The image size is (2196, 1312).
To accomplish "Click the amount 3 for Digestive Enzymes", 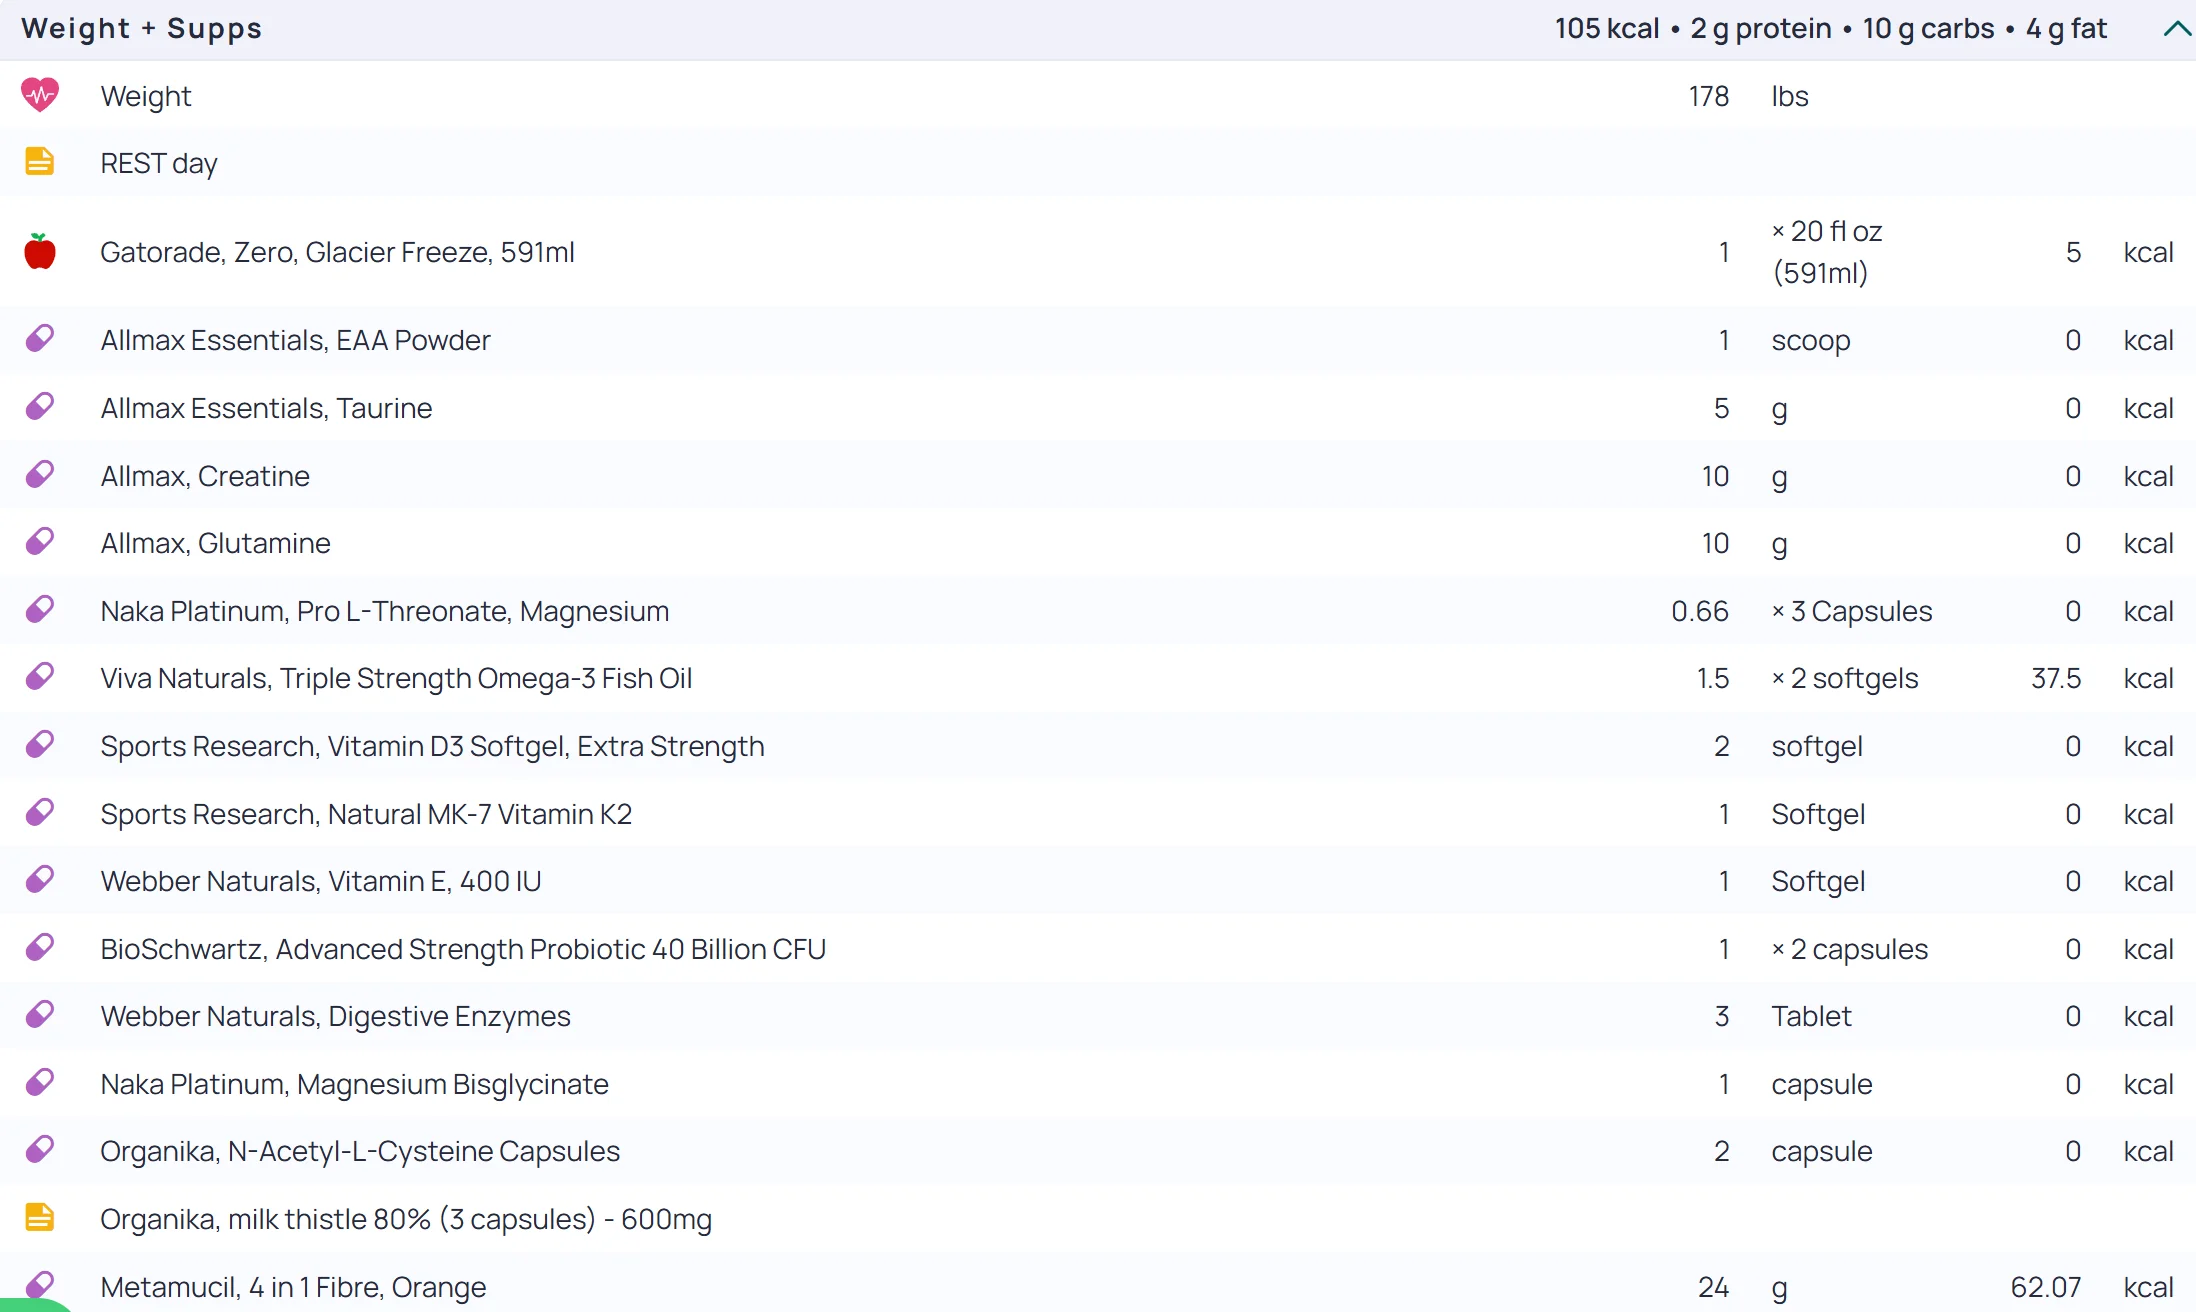I will tap(1721, 1016).
